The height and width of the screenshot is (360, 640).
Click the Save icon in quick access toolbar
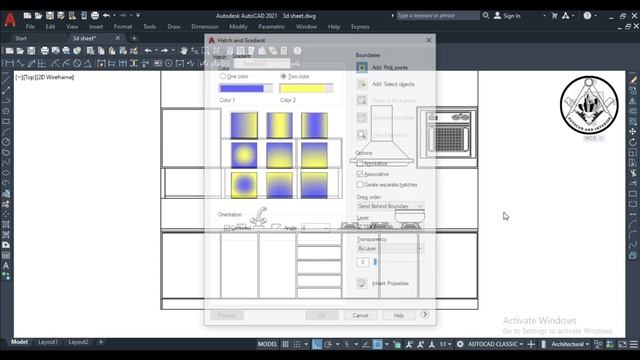click(x=50, y=16)
